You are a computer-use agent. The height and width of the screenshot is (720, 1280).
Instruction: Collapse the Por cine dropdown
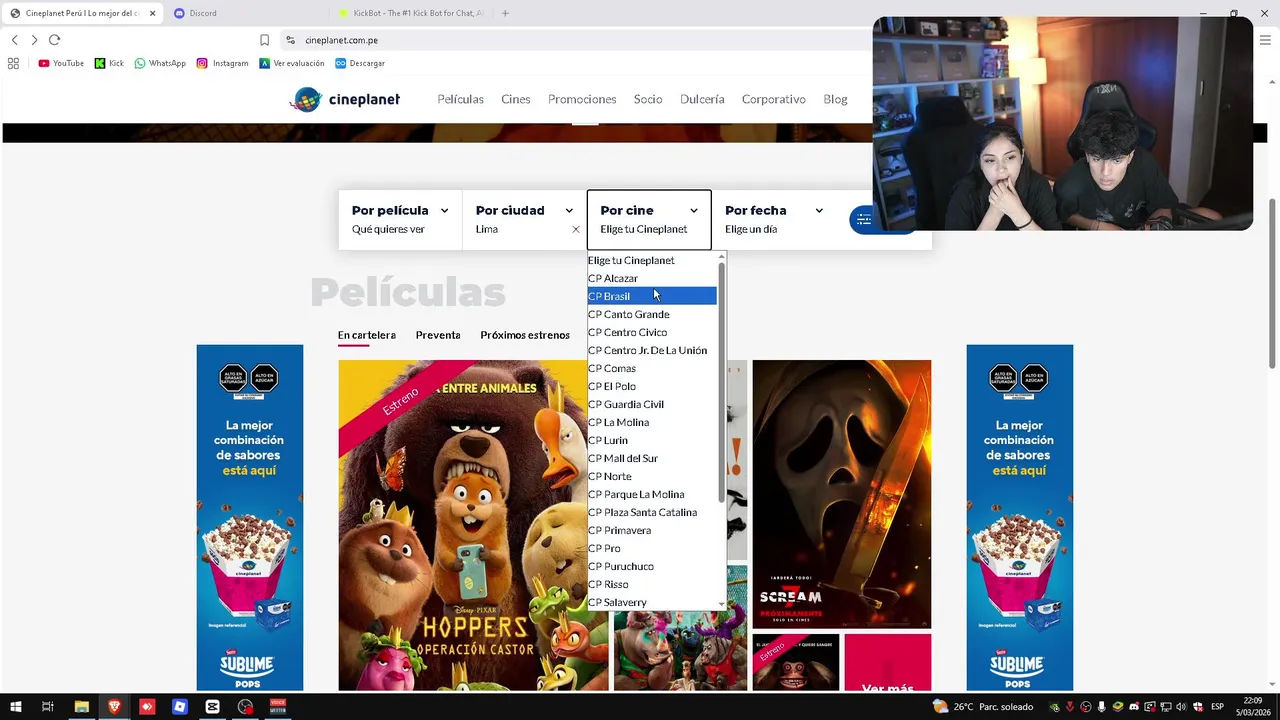point(649,220)
